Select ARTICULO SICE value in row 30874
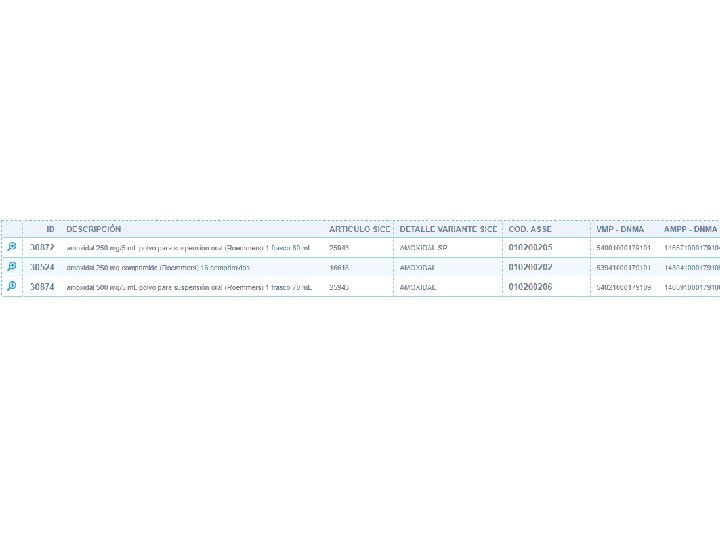 (x=339, y=287)
